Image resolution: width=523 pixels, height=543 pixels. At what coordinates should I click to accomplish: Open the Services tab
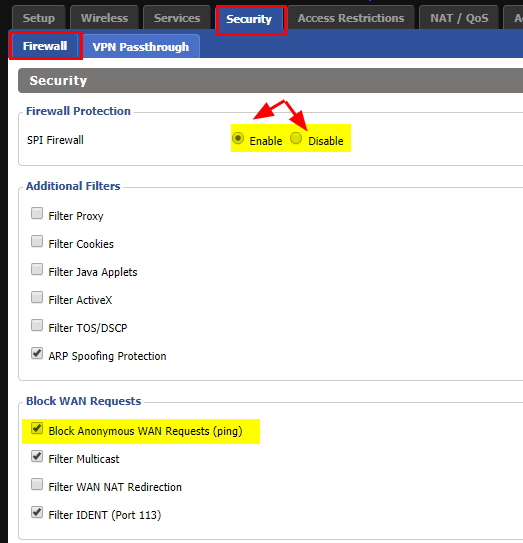[177, 18]
